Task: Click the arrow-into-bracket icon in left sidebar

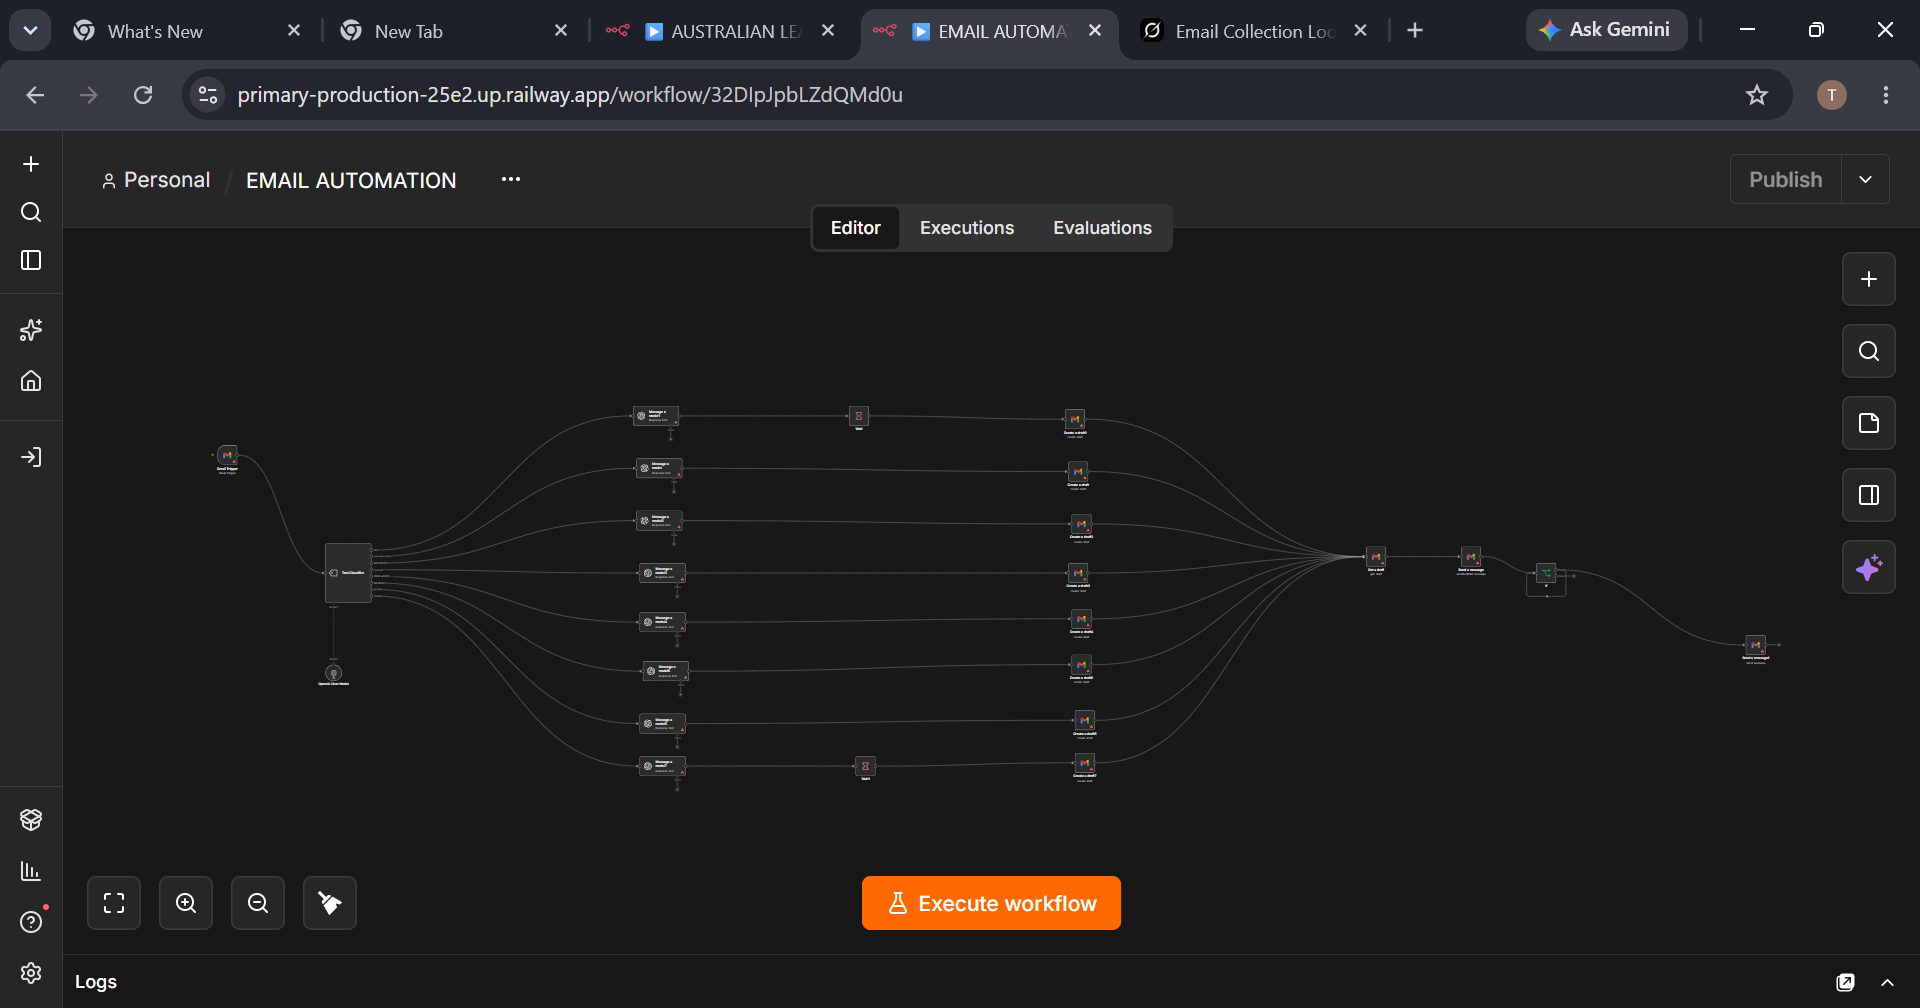Action: (x=31, y=457)
